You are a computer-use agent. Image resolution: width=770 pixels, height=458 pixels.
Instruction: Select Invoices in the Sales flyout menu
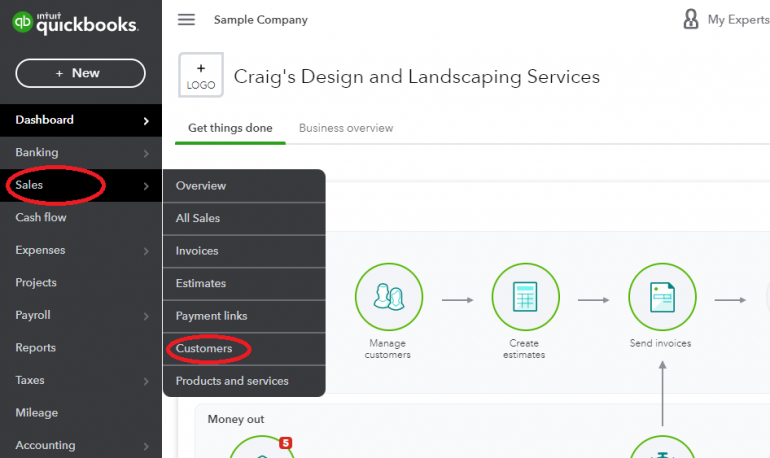[197, 251]
